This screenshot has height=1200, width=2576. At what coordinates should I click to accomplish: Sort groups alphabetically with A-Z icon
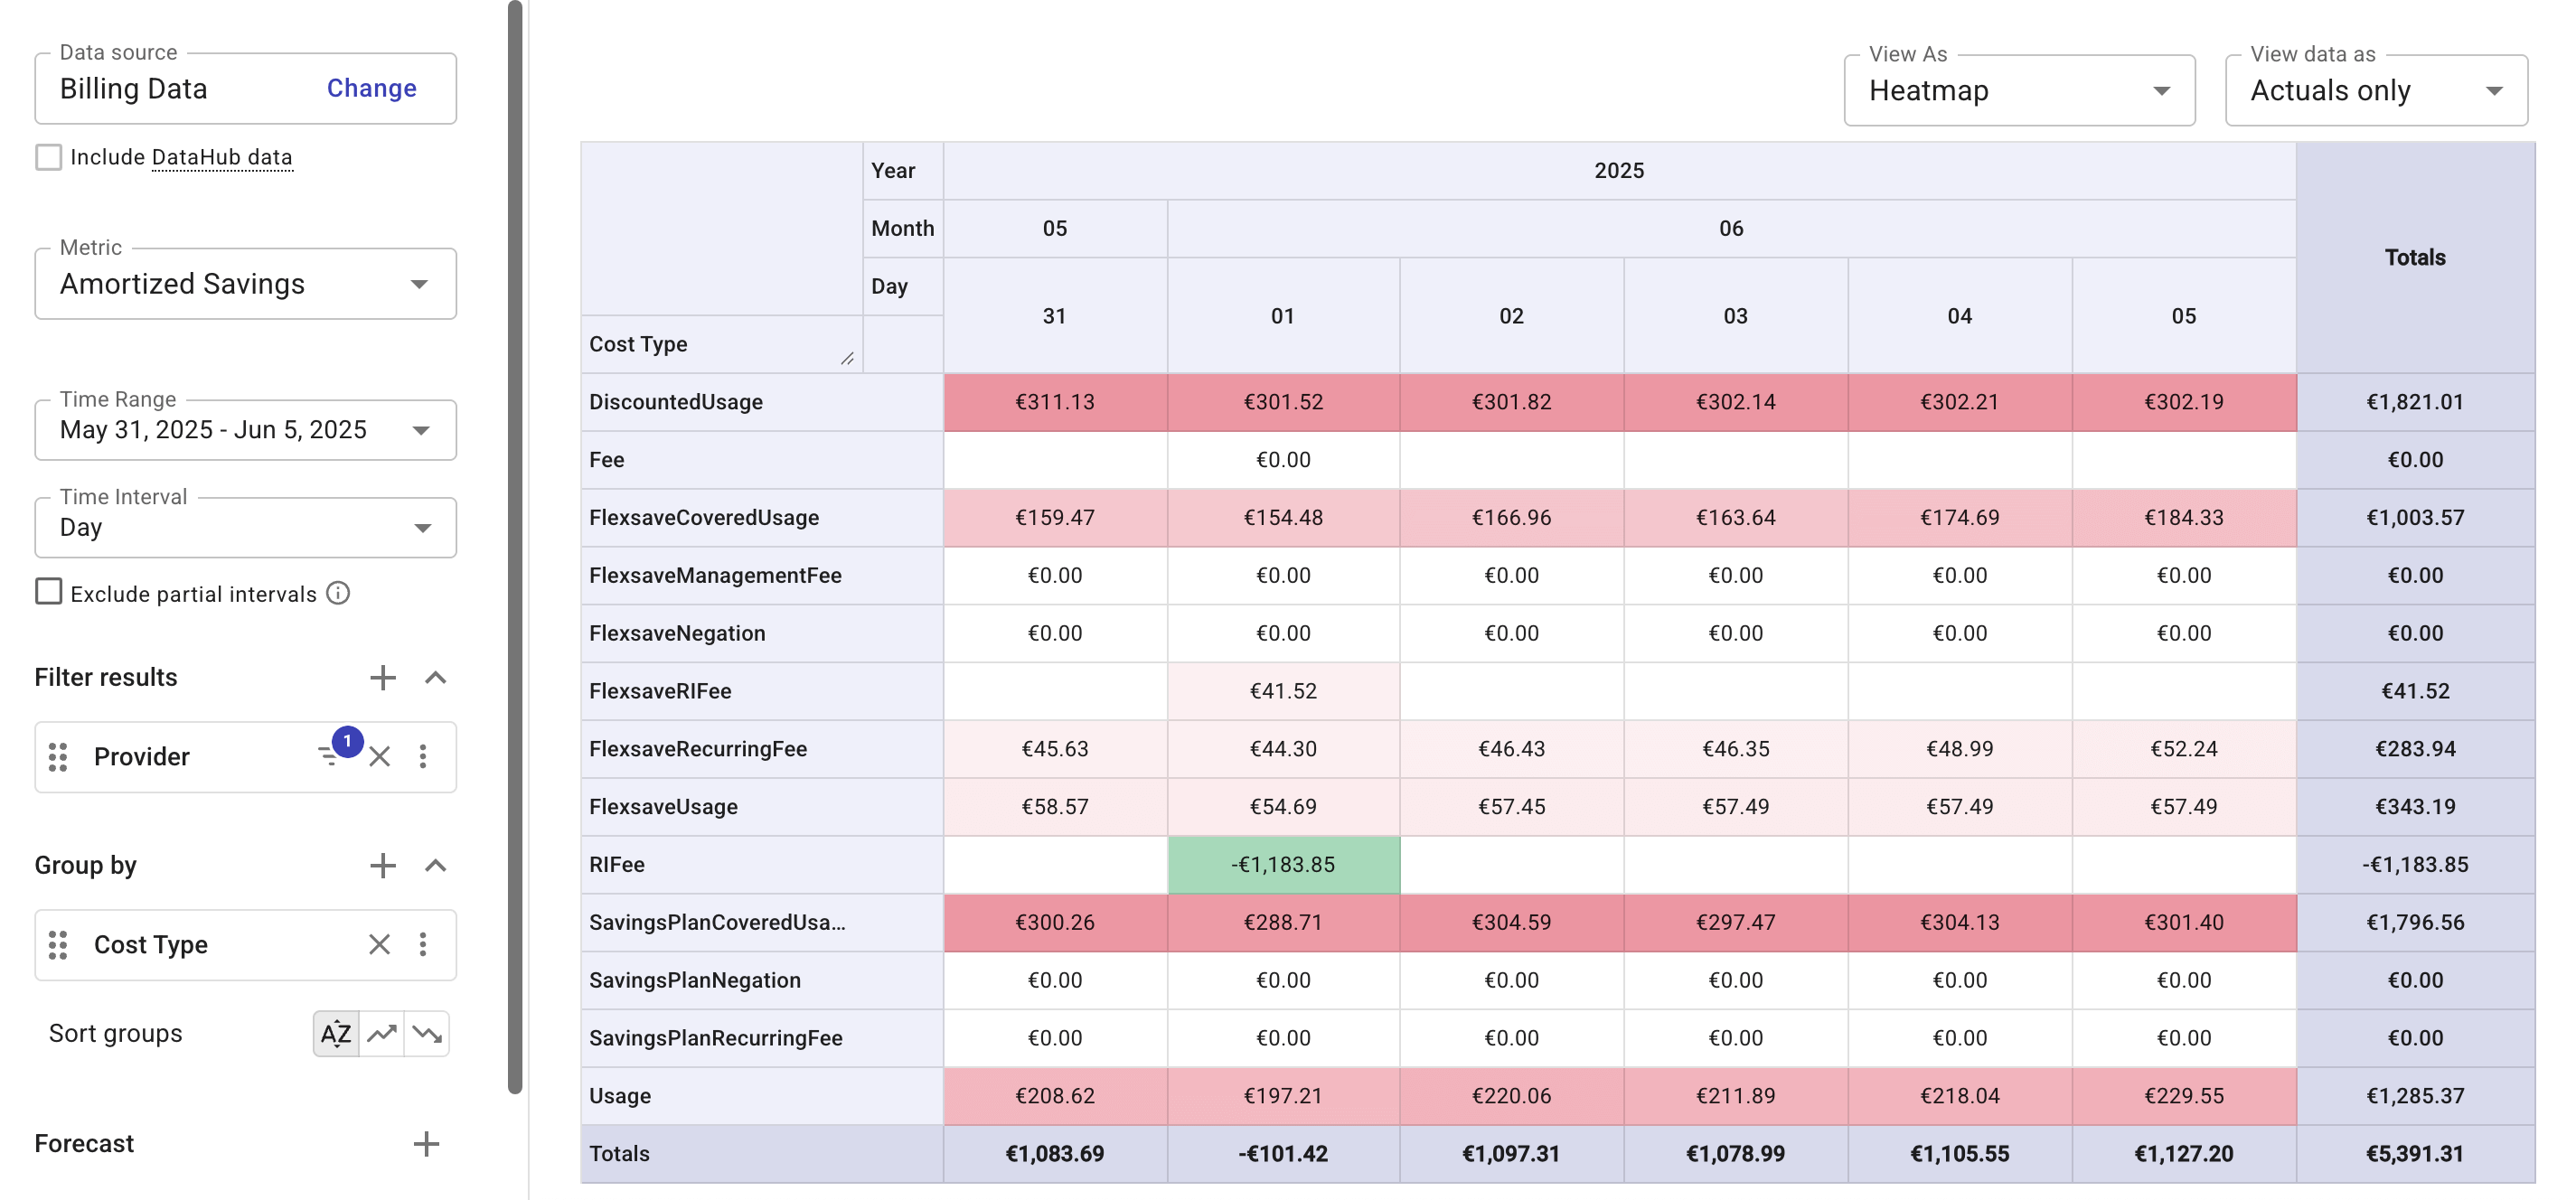coord(335,1033)
